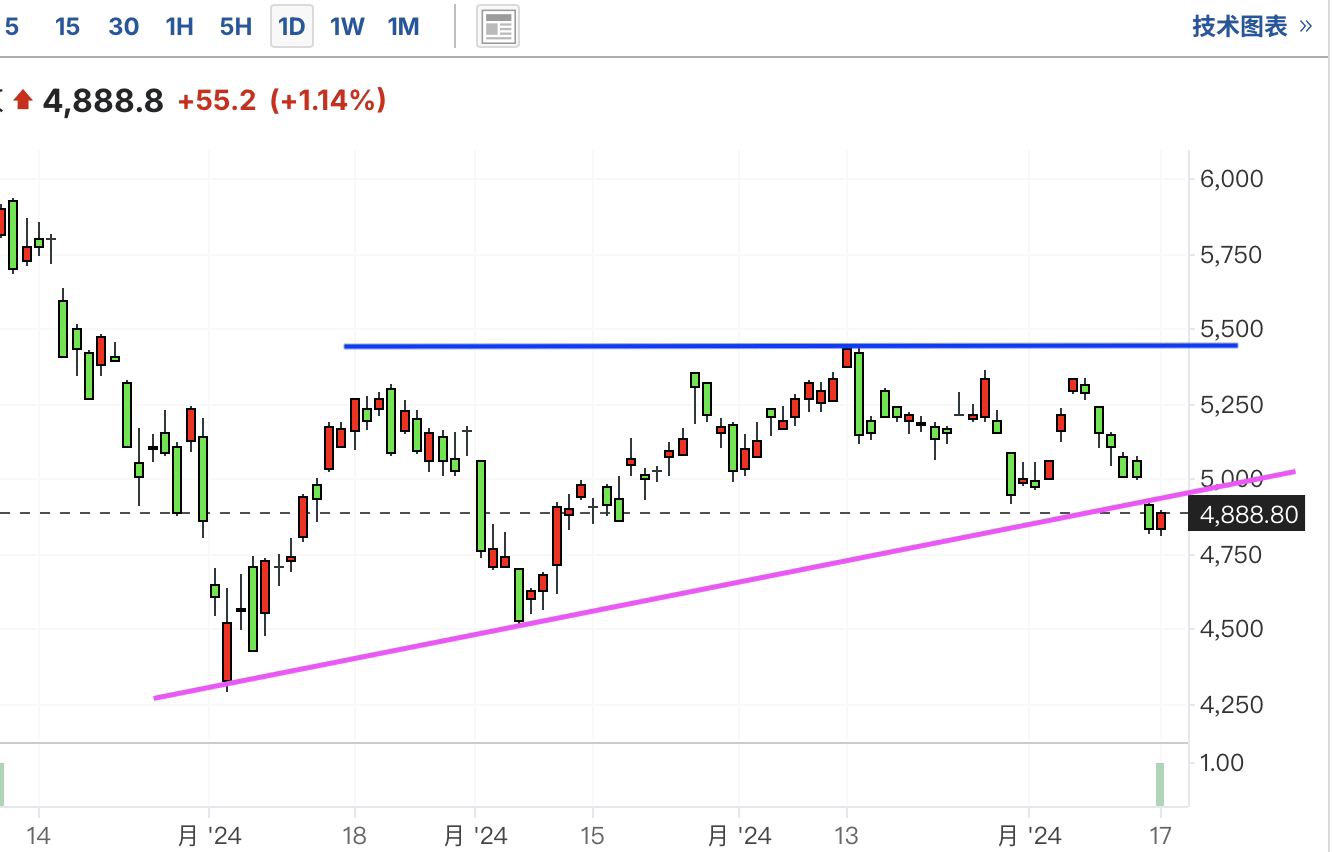Image resolution: width=1332 pixels, height=852 pixels.
Task: Click the dashed current price line
Action: [x=594, y=513]
